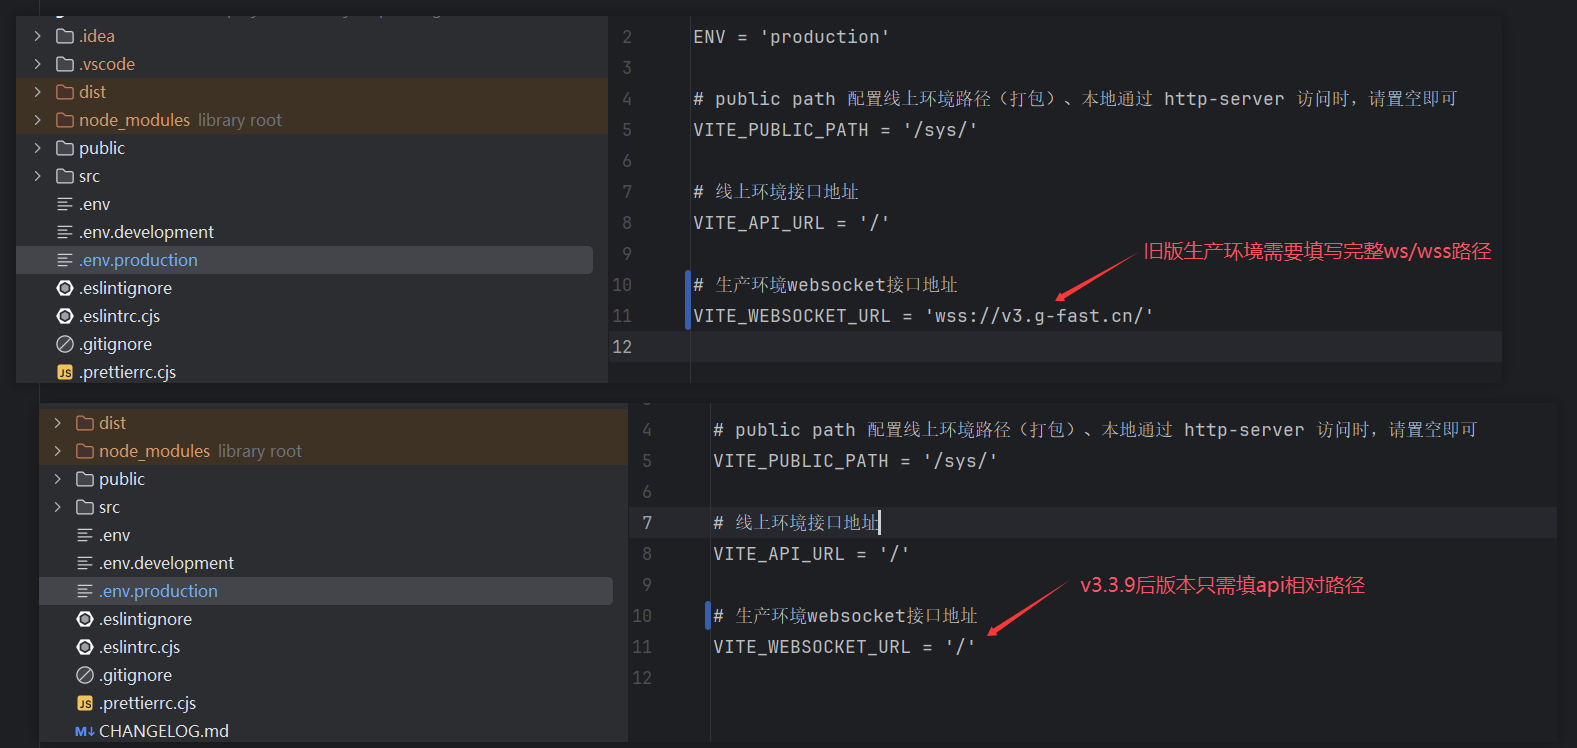The image size is (1577, 748).
Task: Expand node_modules chevron in the upper tree
Action: (x=38, y=120)
